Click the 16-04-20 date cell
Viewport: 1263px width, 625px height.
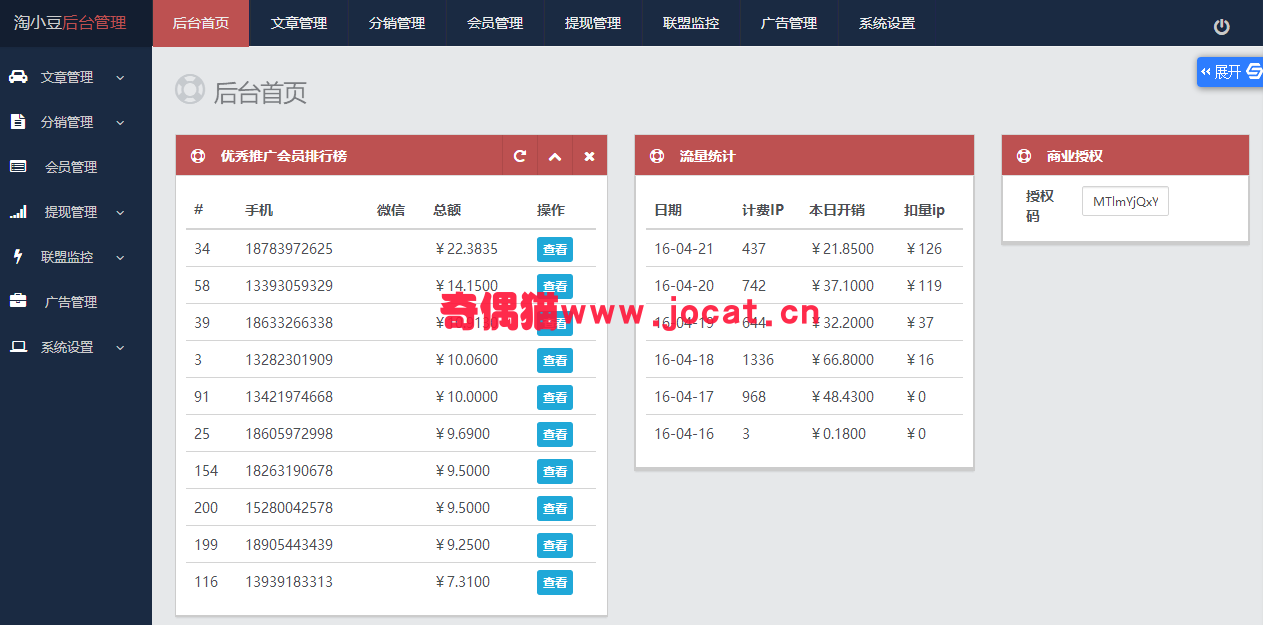pyautogui.click(x=684, y=285)
